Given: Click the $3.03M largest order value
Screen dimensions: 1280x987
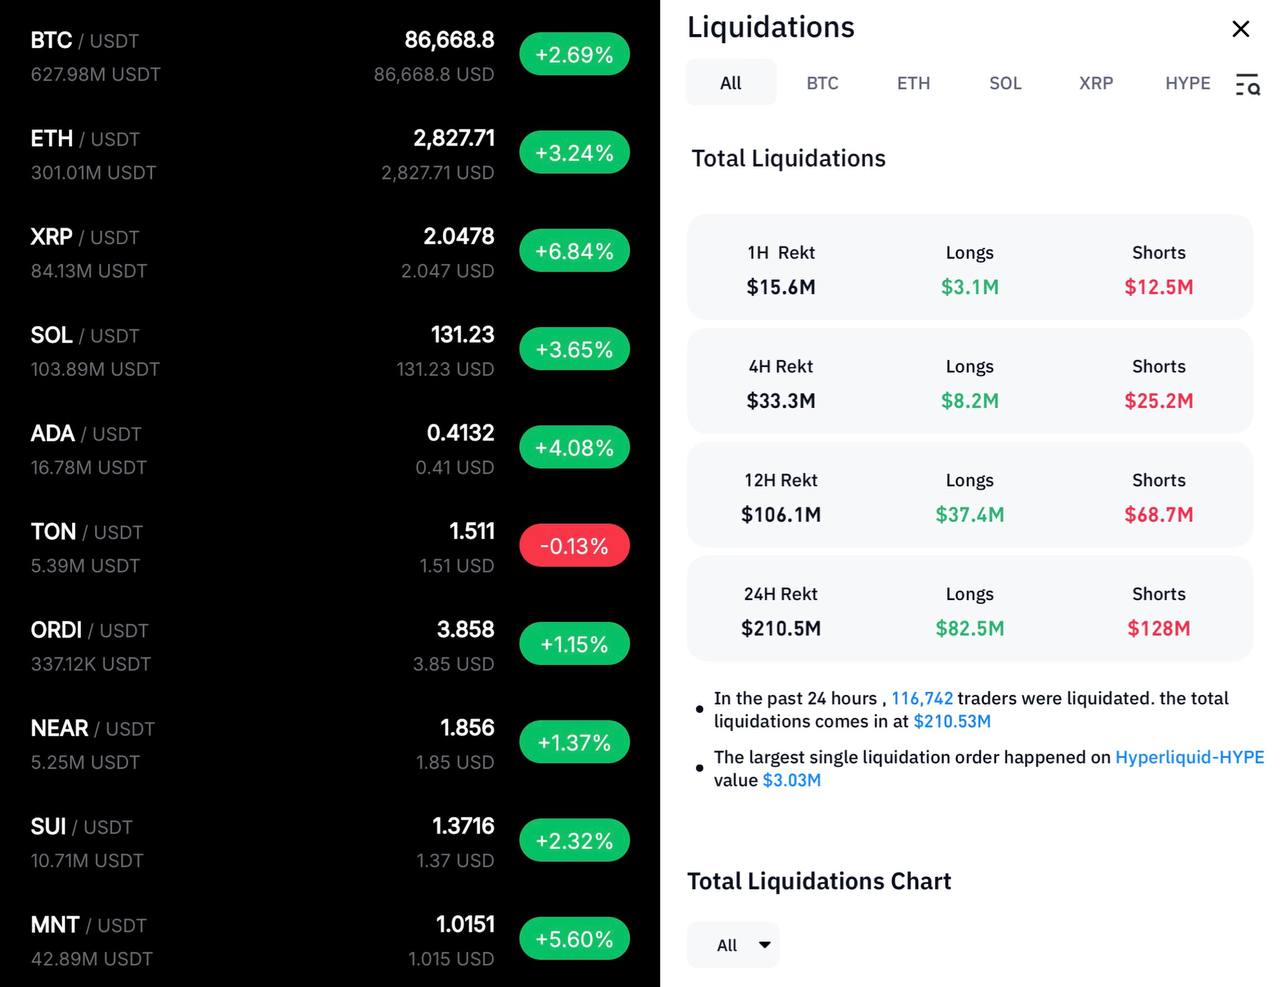Looking at the screenshot, I should tap(791, 780).
